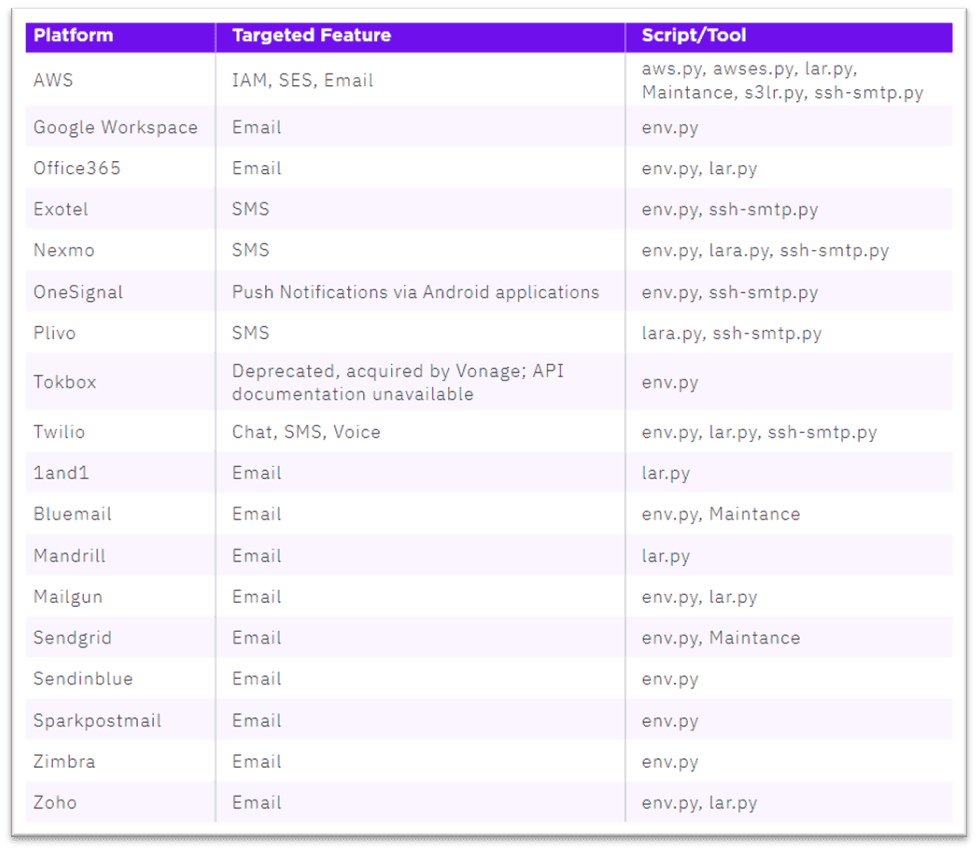The image size is (978, 851).
Task: Select 'env.py, ssh-smtp.py' in the Exotel row
Action: click(x=730, y=210)
